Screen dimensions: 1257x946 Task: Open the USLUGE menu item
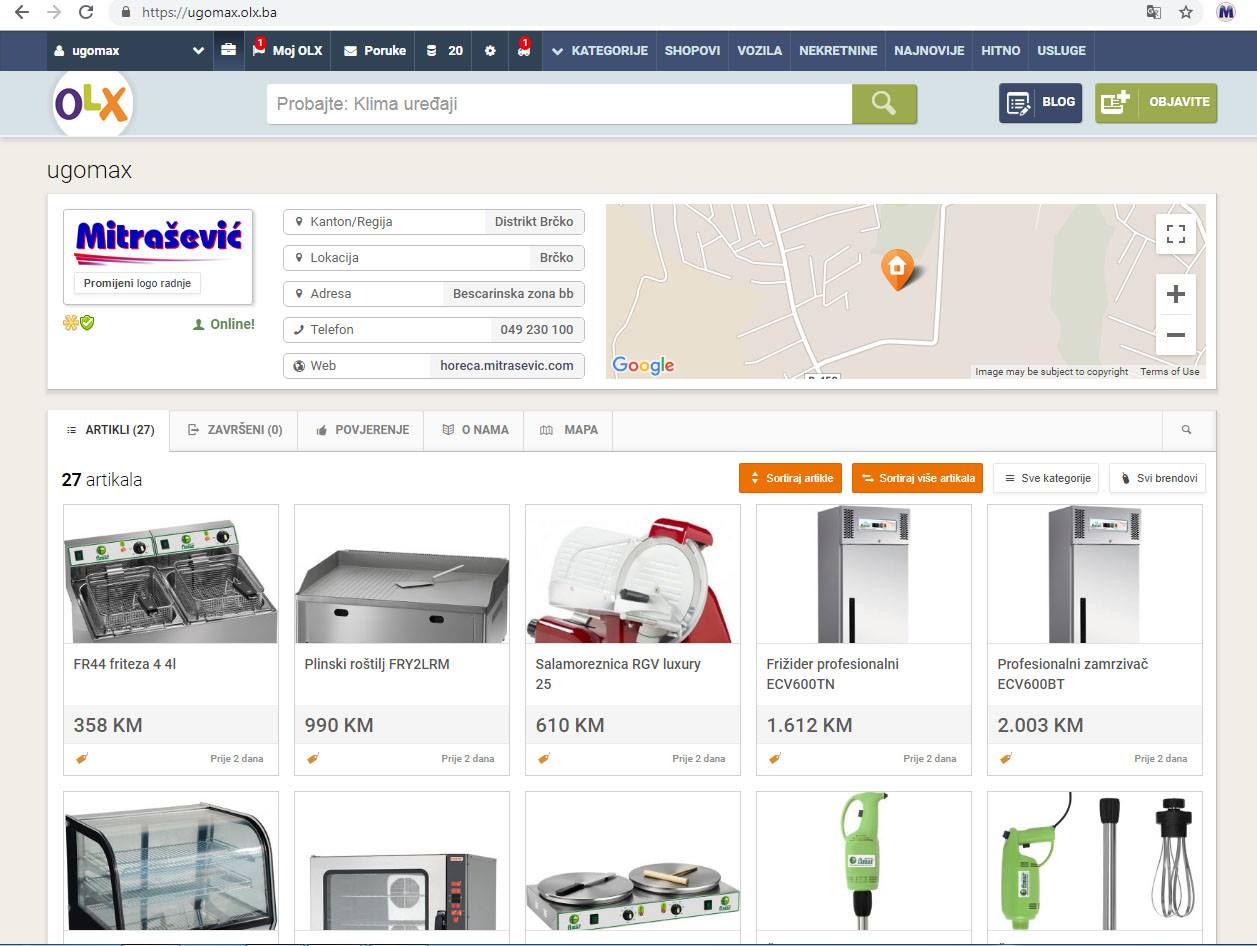(x=1061, y=50)
